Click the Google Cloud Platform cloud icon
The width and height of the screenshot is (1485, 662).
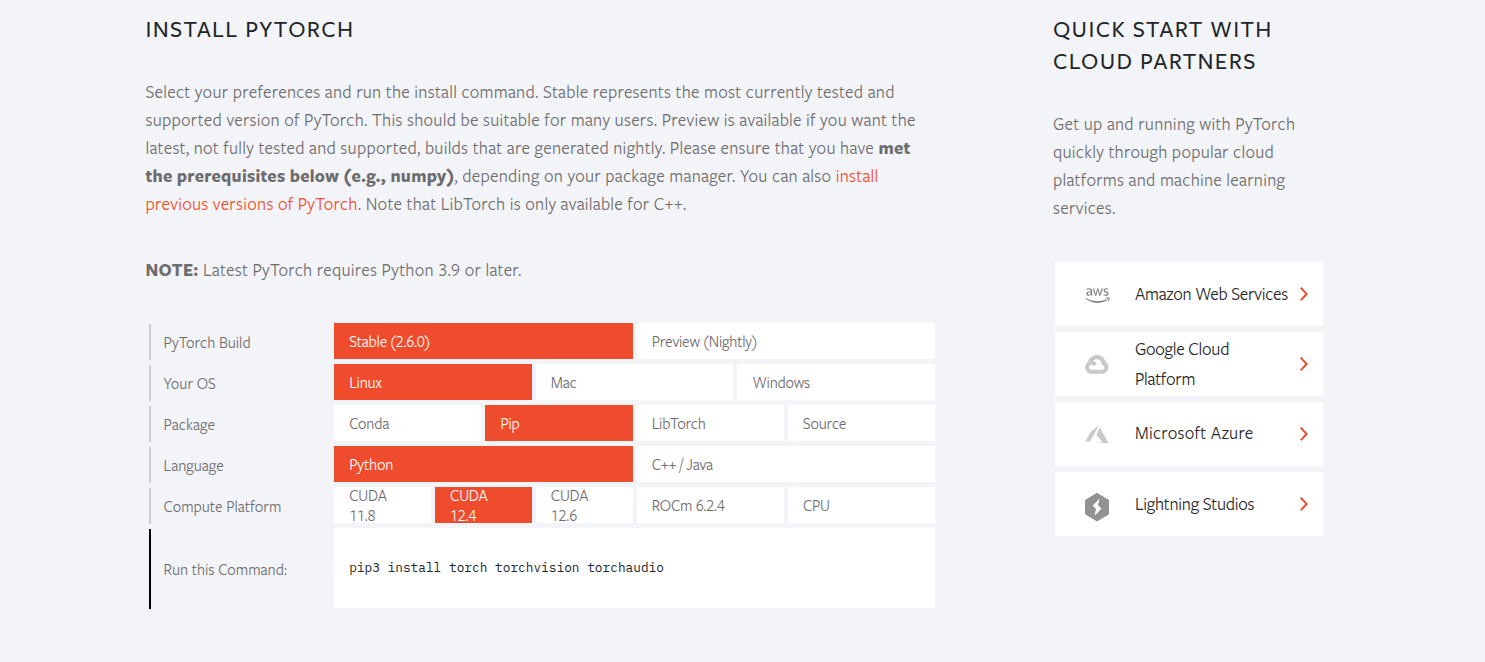(1097, 364)
